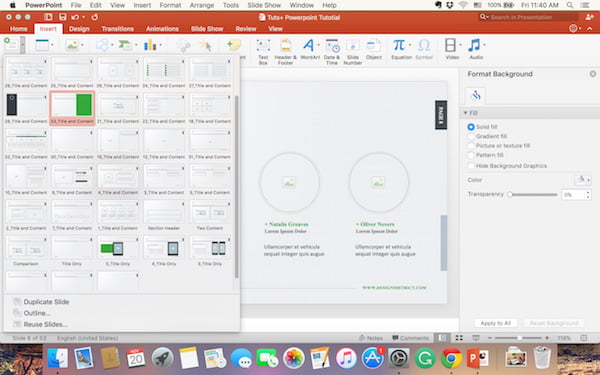
Task: Open the Shapes dropdown arrow
Action: click(x=112, y=45)
